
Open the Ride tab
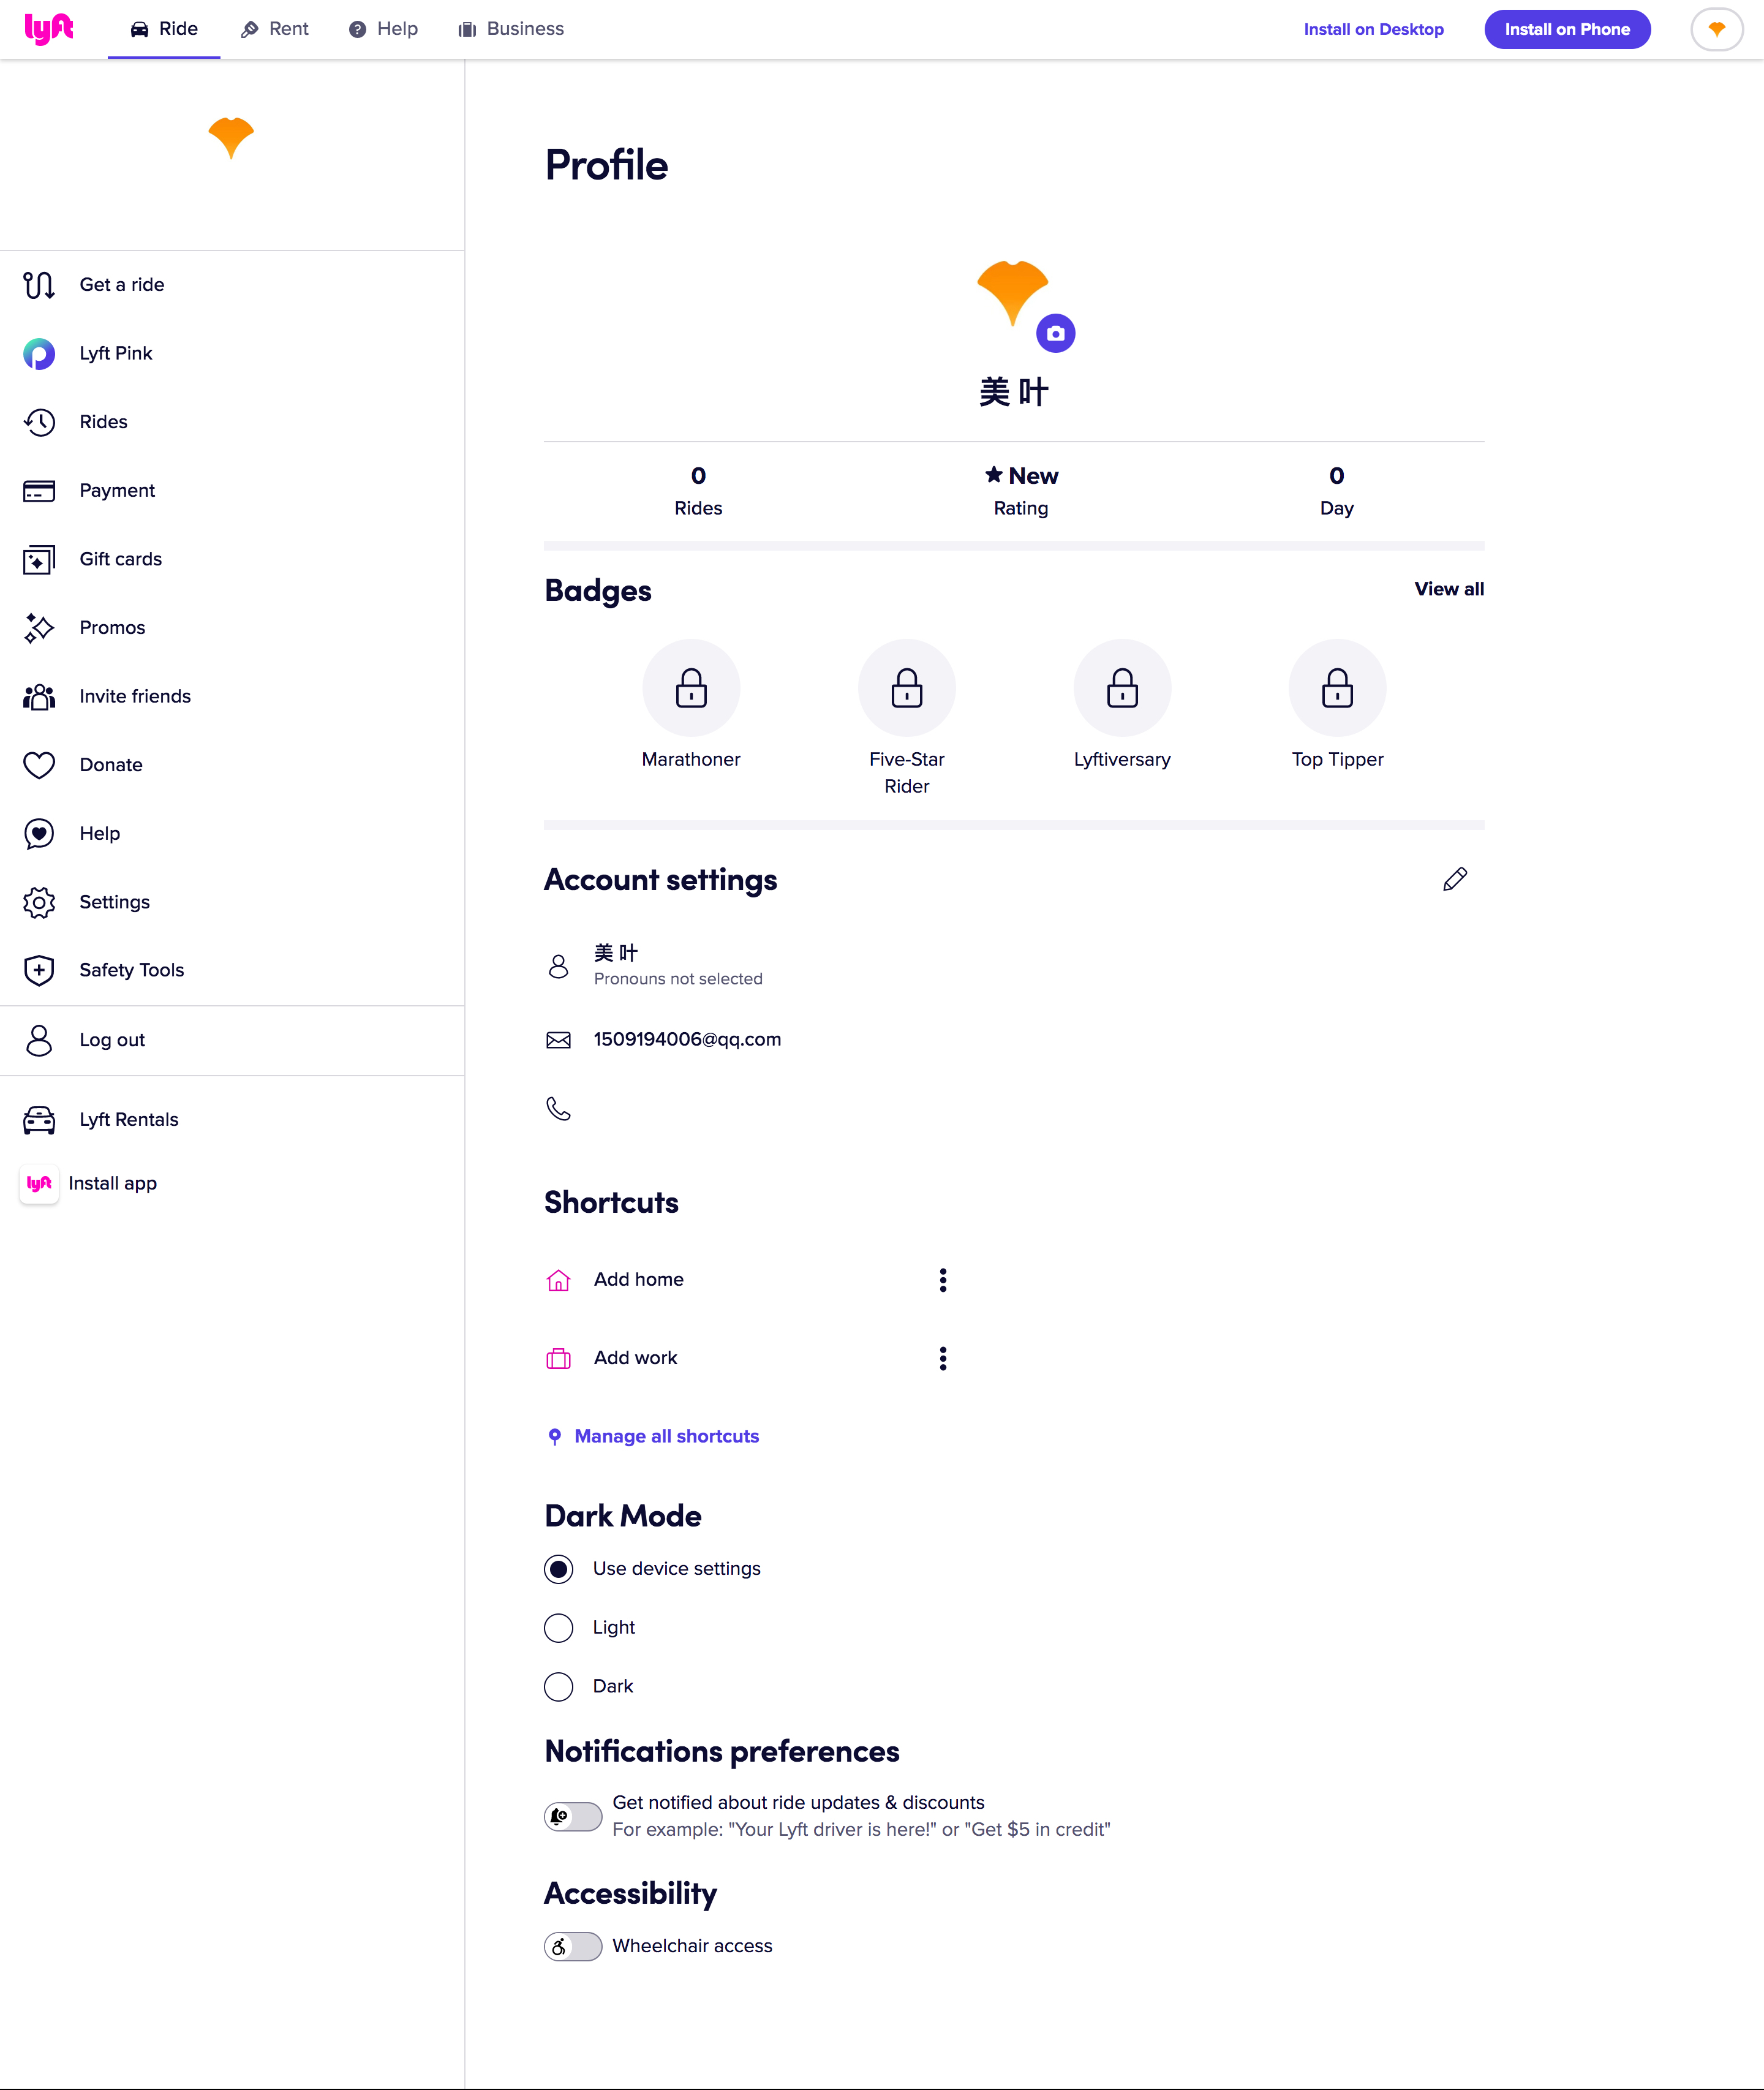[x=164, y=29]
